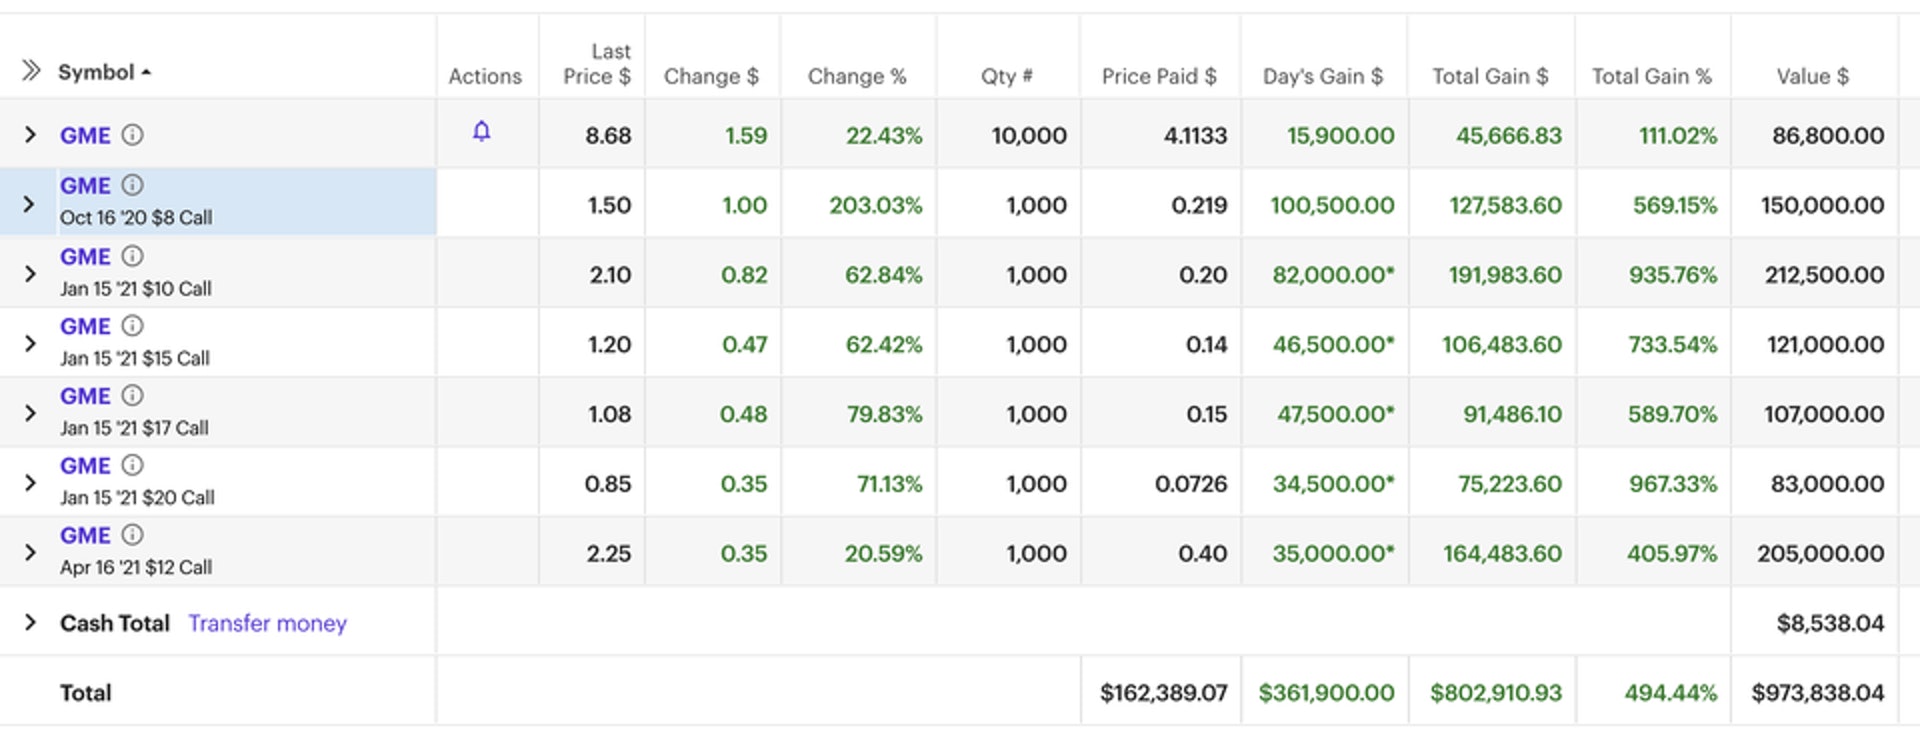Expand the GME stock position row
The image size is (1920, 744).
point(30,135)
